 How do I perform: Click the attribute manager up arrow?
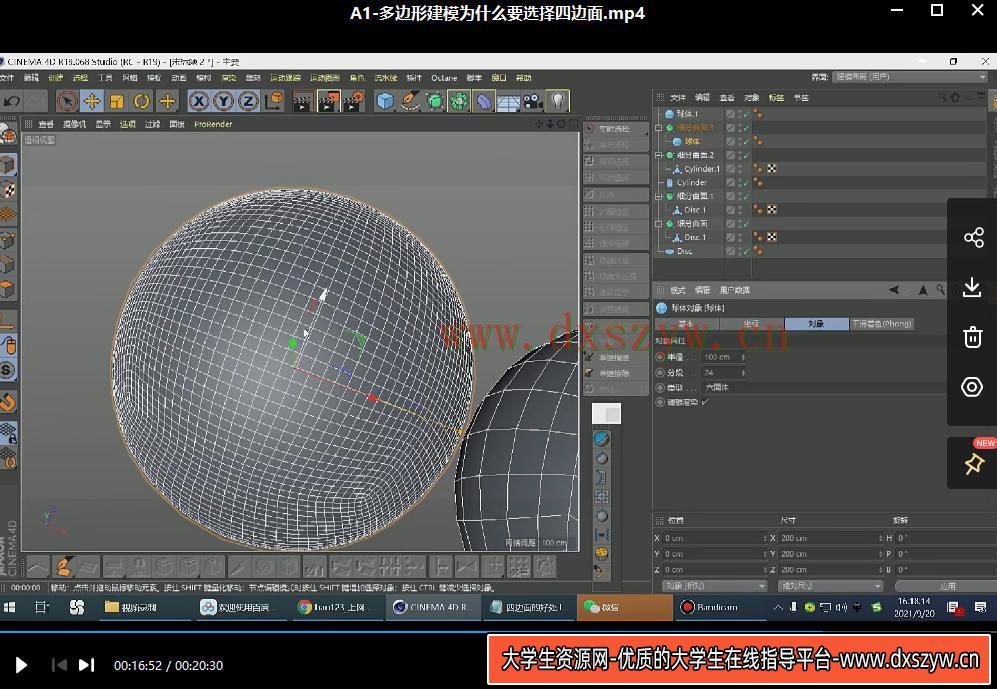click(x=923, y=290)
